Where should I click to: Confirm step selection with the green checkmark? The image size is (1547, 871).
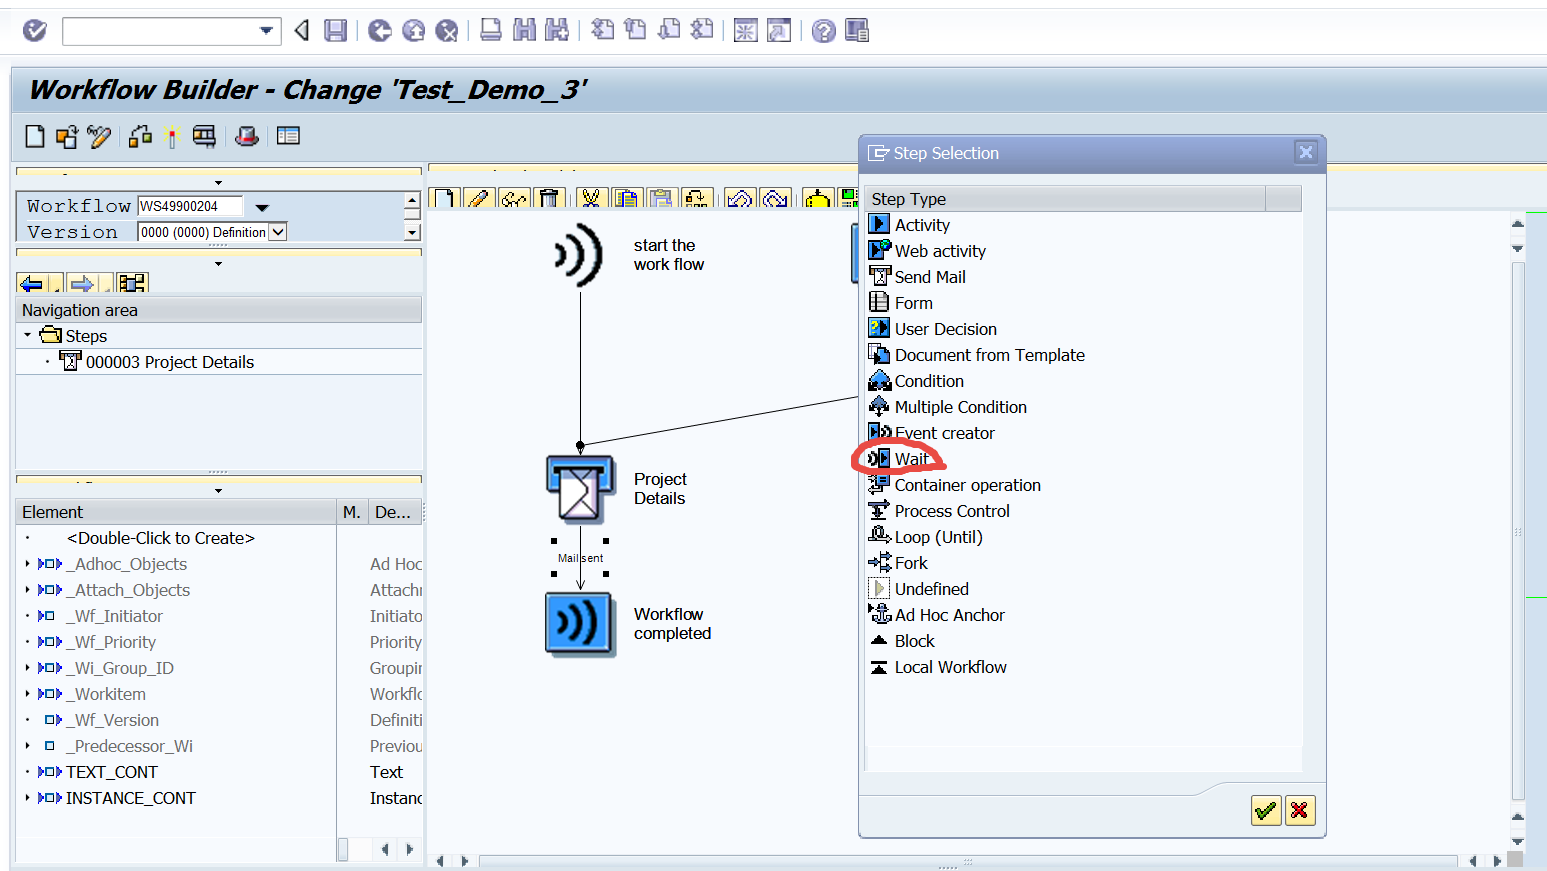pos(1265,810)
